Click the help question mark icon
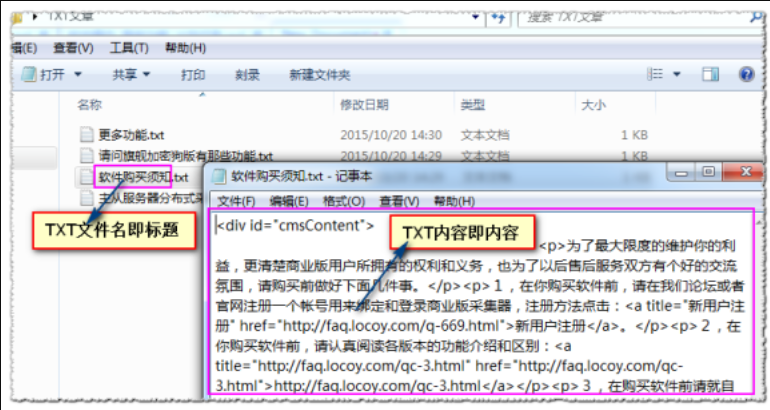The image size is (770, 410). point(746,75)
